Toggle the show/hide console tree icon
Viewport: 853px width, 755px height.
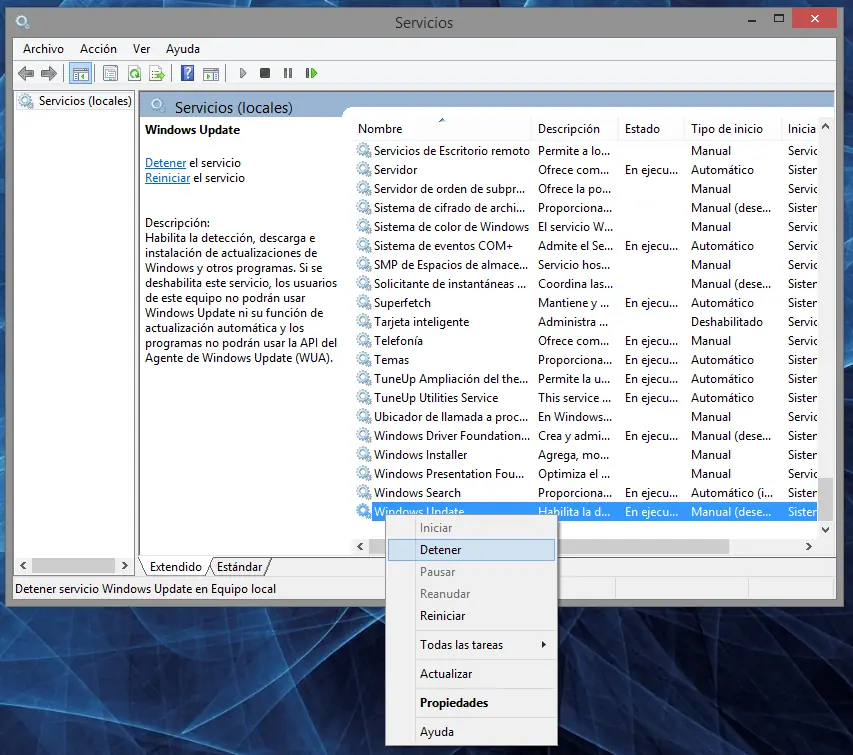click(81, 73)
